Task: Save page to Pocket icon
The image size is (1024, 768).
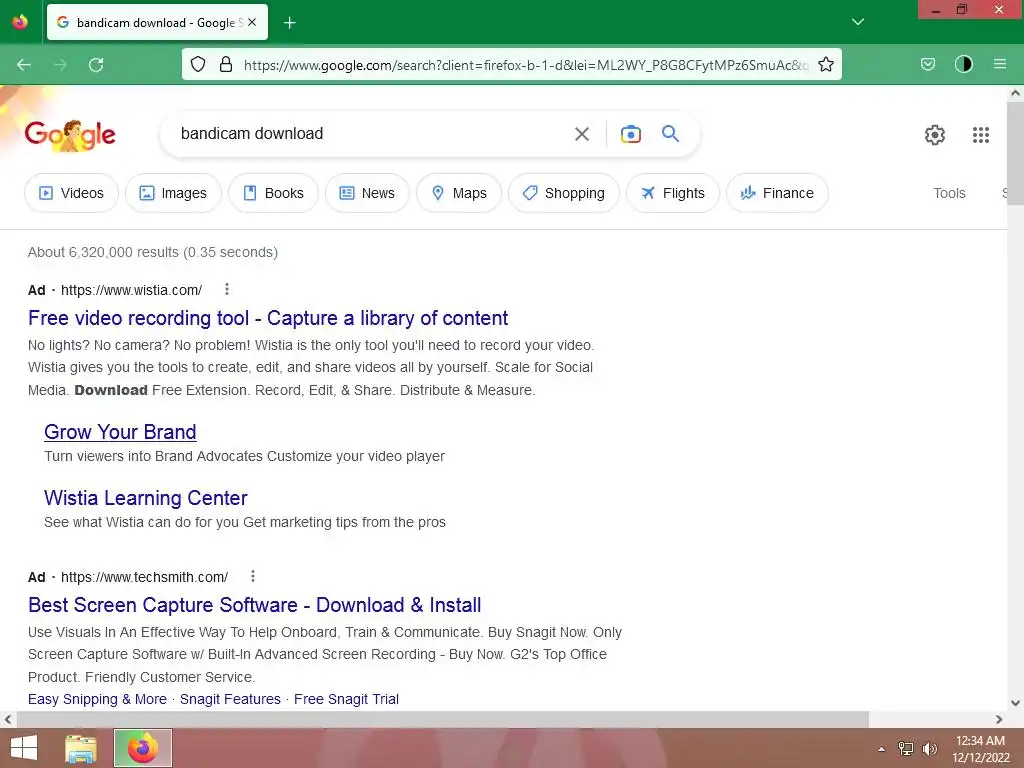Action: click(927, 64)
